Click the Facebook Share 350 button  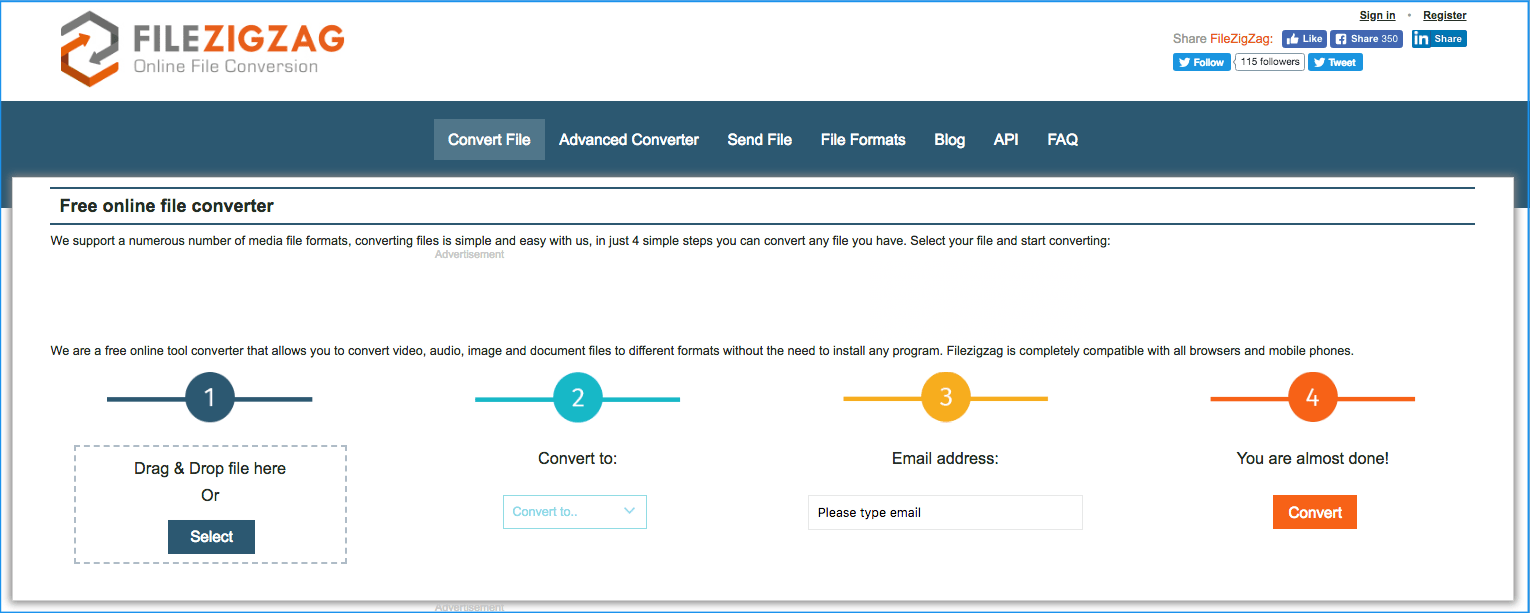pyautogui.click(x=1366, y=39)
